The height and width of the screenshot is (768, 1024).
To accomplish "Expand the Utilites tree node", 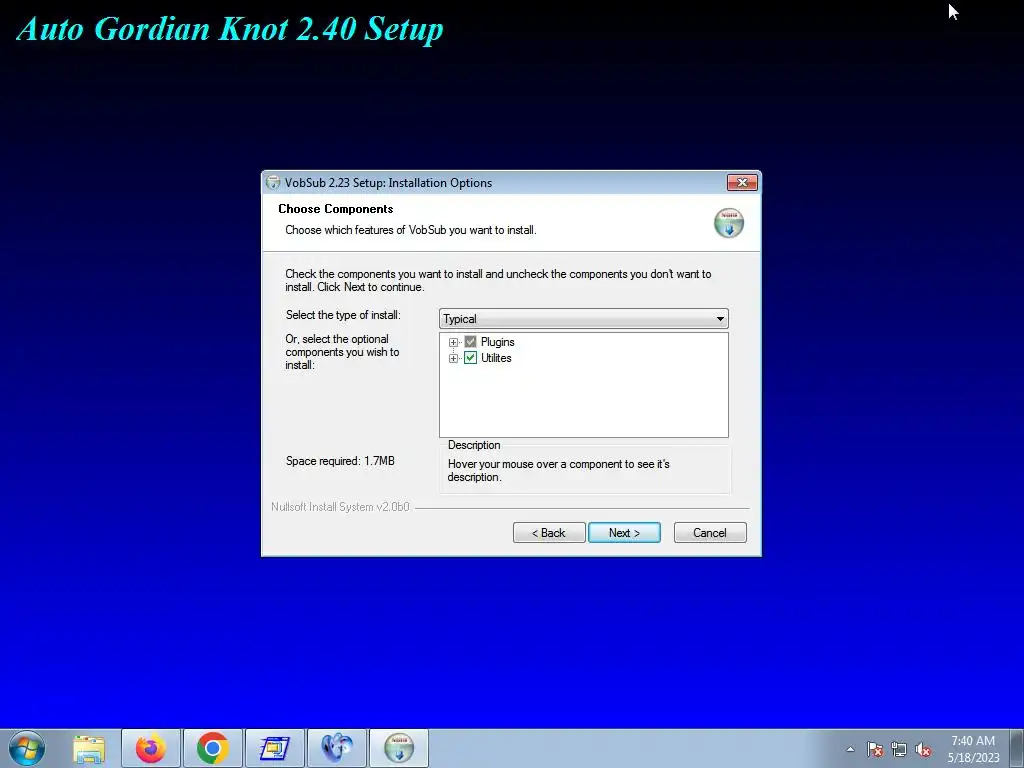I will tap(453, 358).
